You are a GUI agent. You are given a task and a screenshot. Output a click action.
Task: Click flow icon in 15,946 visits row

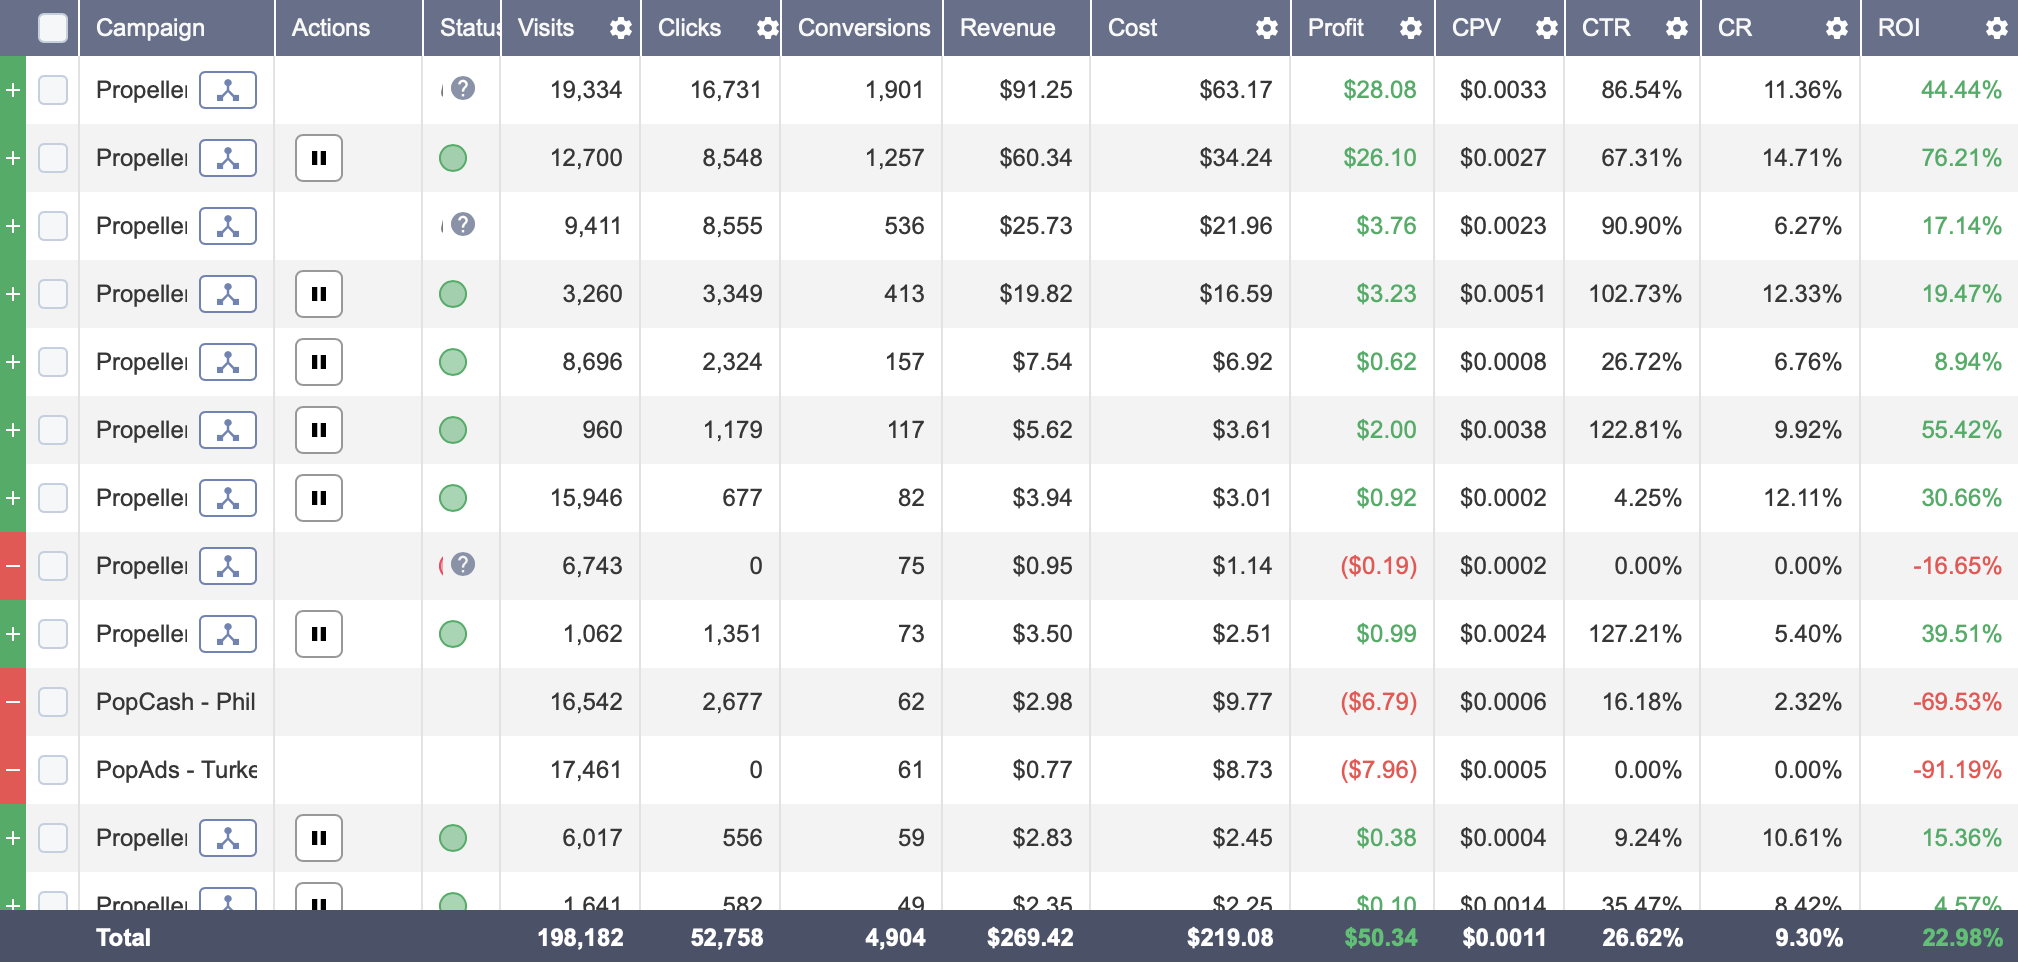(228, 498)
